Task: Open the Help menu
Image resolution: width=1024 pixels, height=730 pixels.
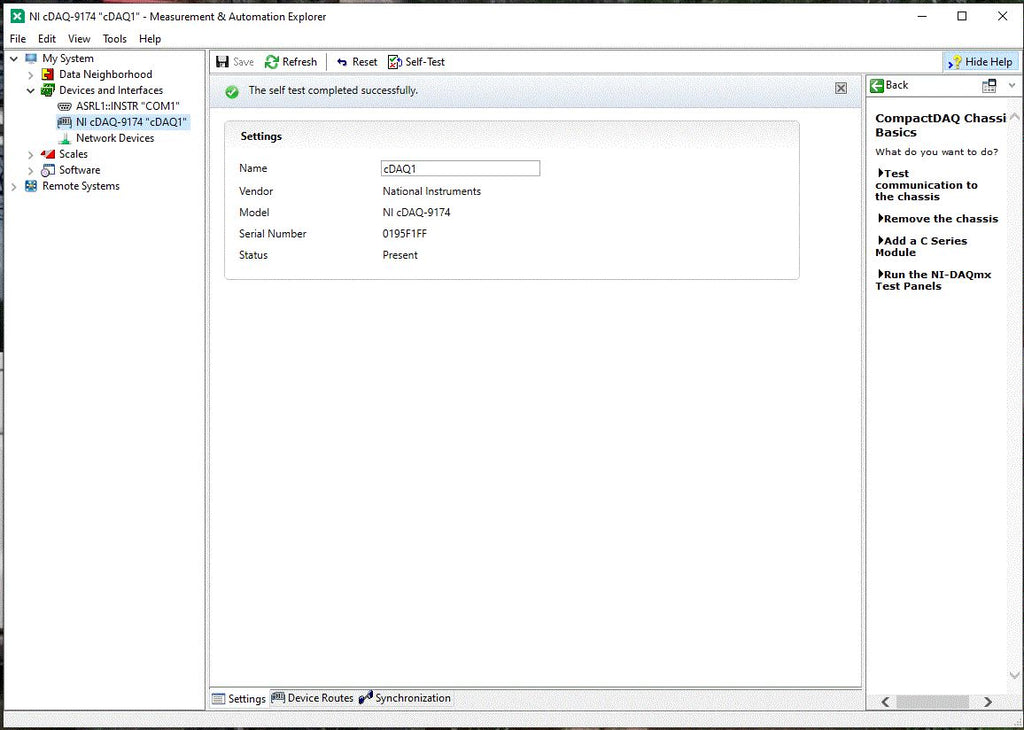Action: click(150, 39)
